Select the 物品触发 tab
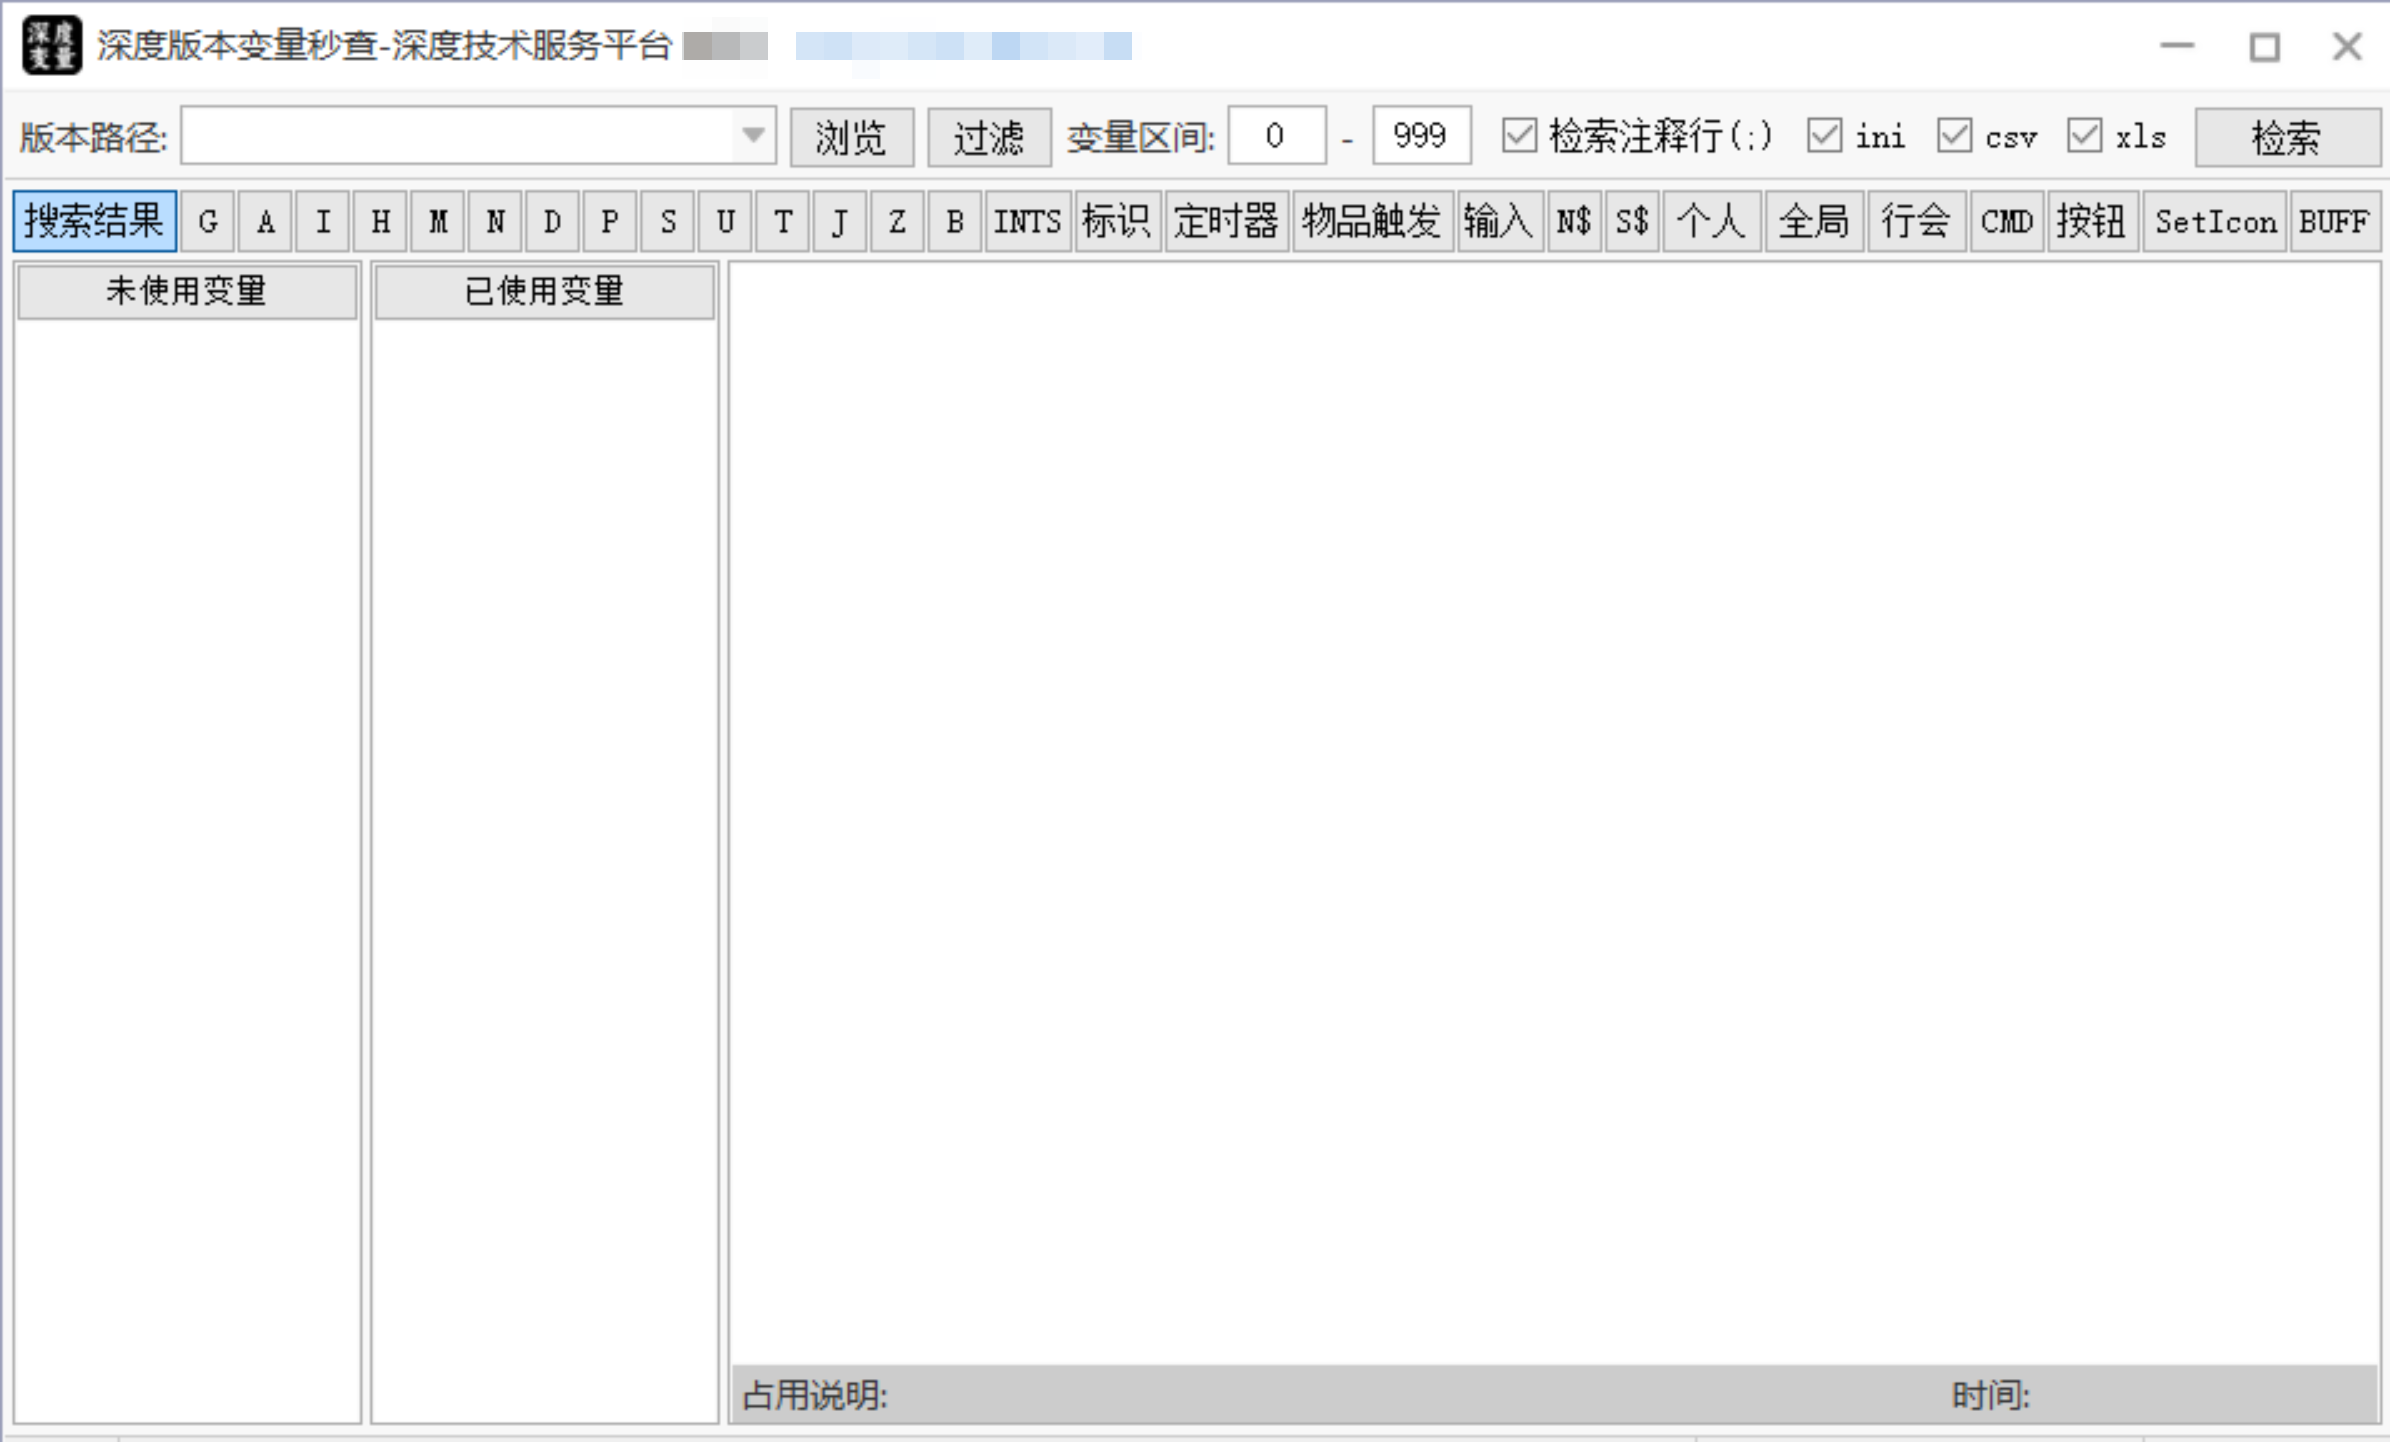The image size is (2390, 1442). tap(1372, 221)
